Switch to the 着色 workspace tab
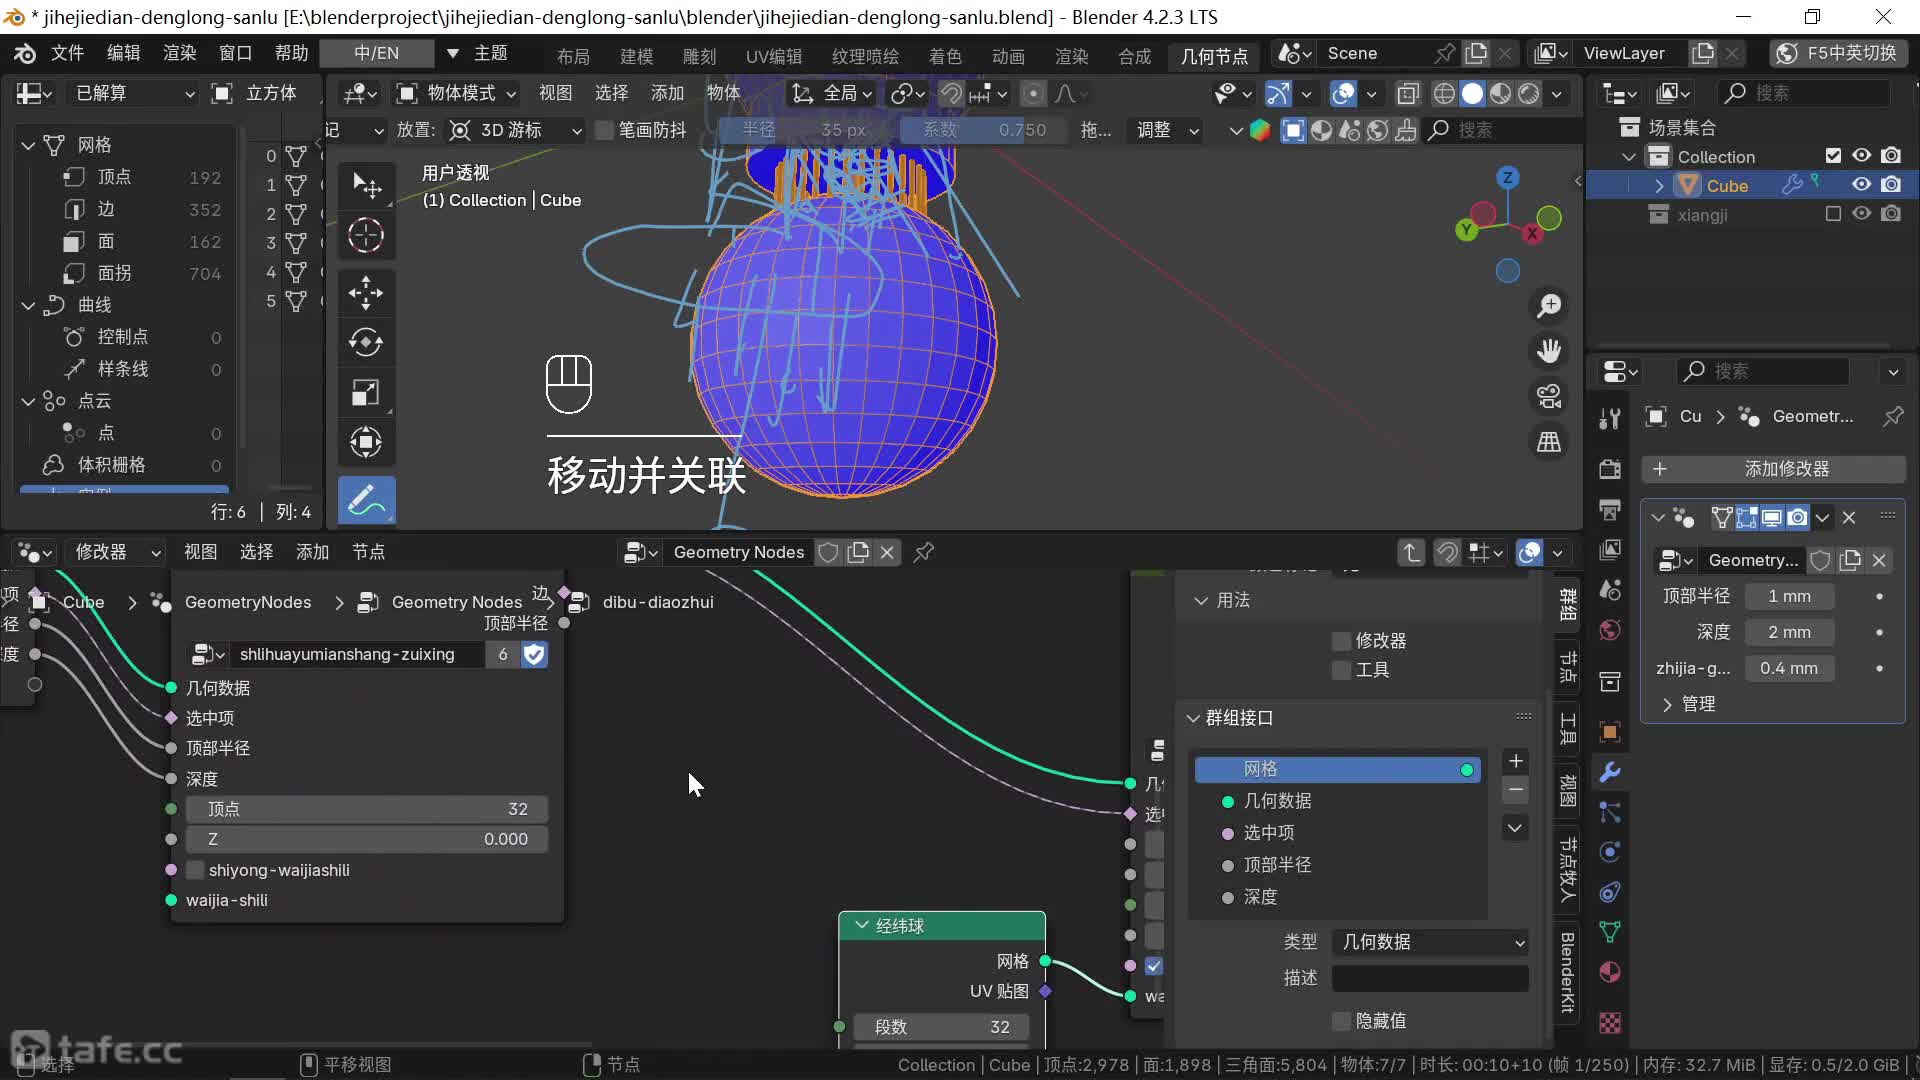The width and height of the screenshot is (1920, 1080). coord(944,57)
